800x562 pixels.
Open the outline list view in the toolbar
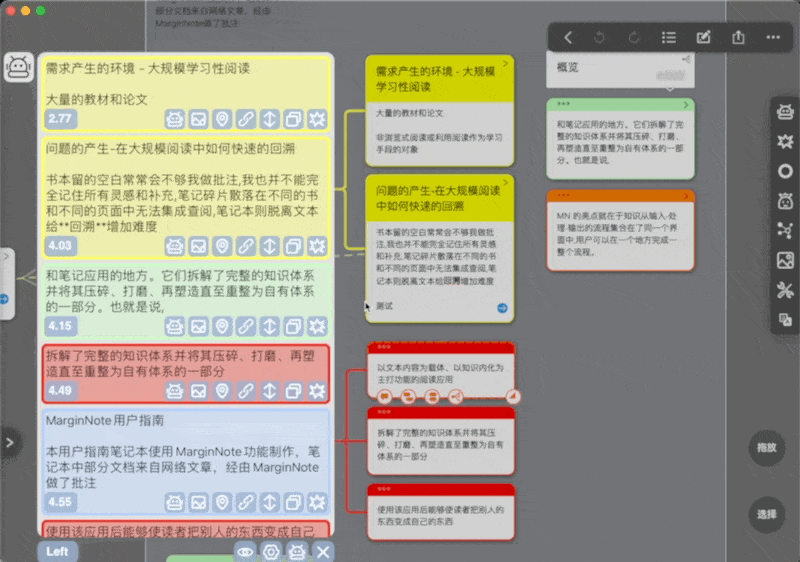(669, 37)
